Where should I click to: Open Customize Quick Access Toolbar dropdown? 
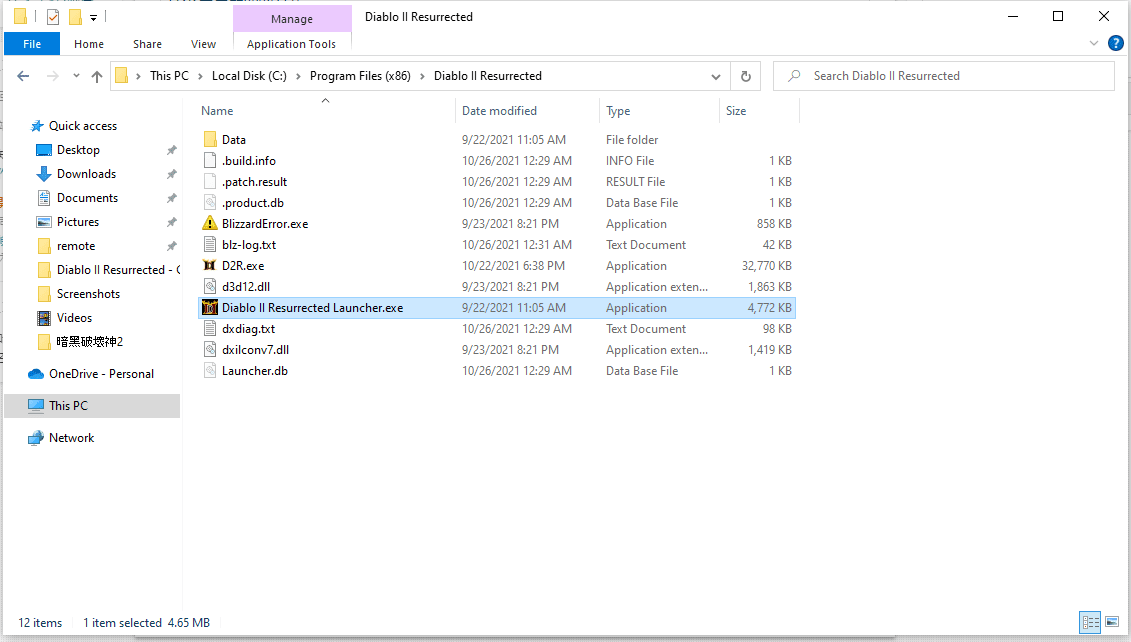pos(93,17)
